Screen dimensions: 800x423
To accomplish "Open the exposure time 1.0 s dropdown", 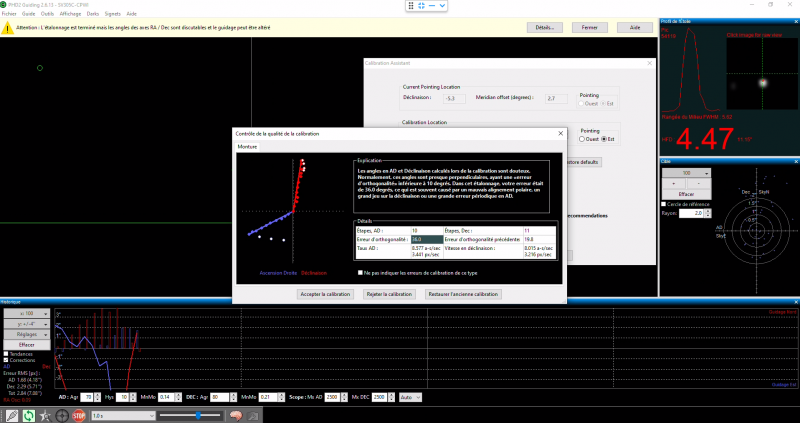I will pos(123,416).
